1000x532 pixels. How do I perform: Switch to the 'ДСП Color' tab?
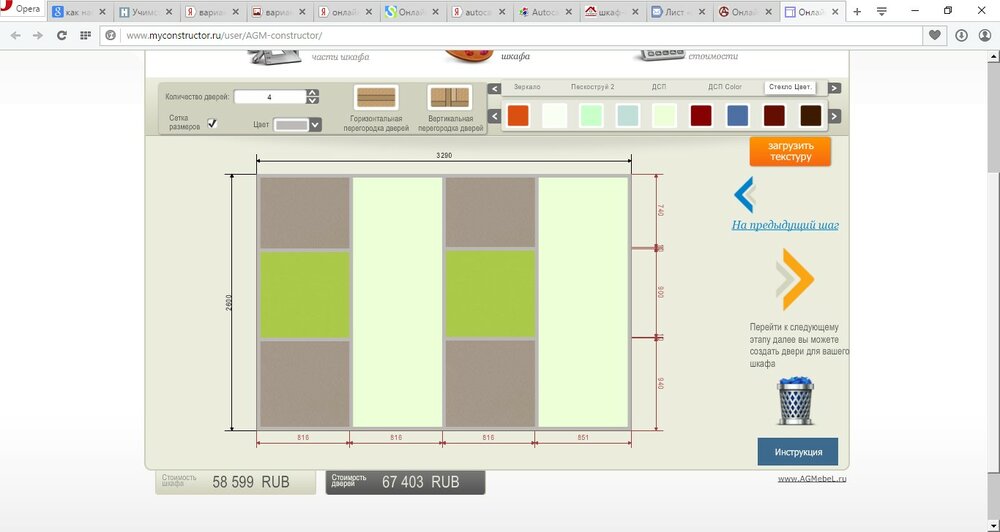pyautogui.click(x=725, y=87)
